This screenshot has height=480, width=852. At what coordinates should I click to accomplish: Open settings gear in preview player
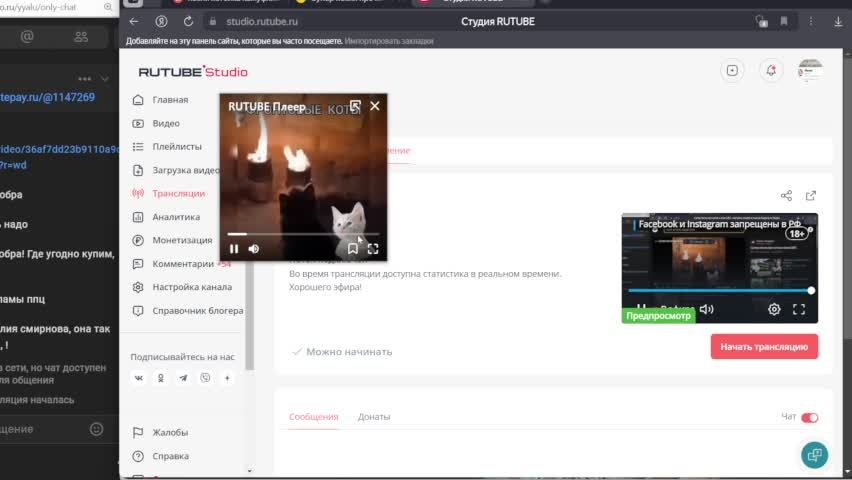[774, 310]
